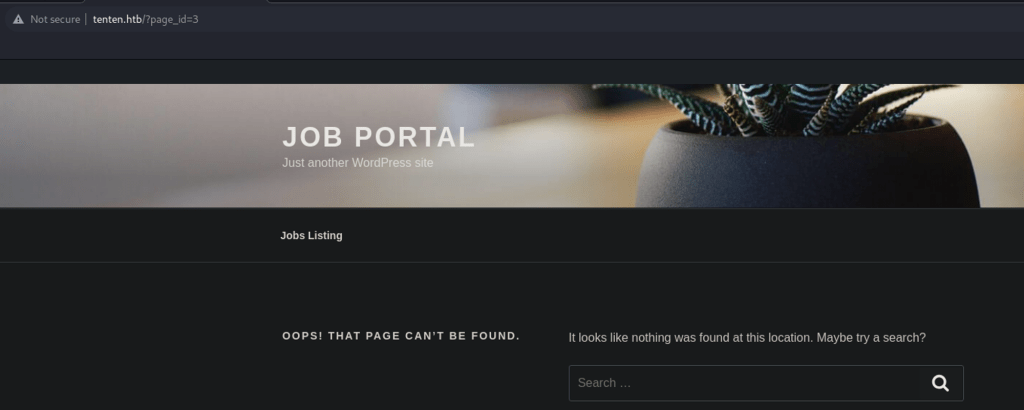
Task: Click the 'Not secure' label text
Action: coord(55,19)
